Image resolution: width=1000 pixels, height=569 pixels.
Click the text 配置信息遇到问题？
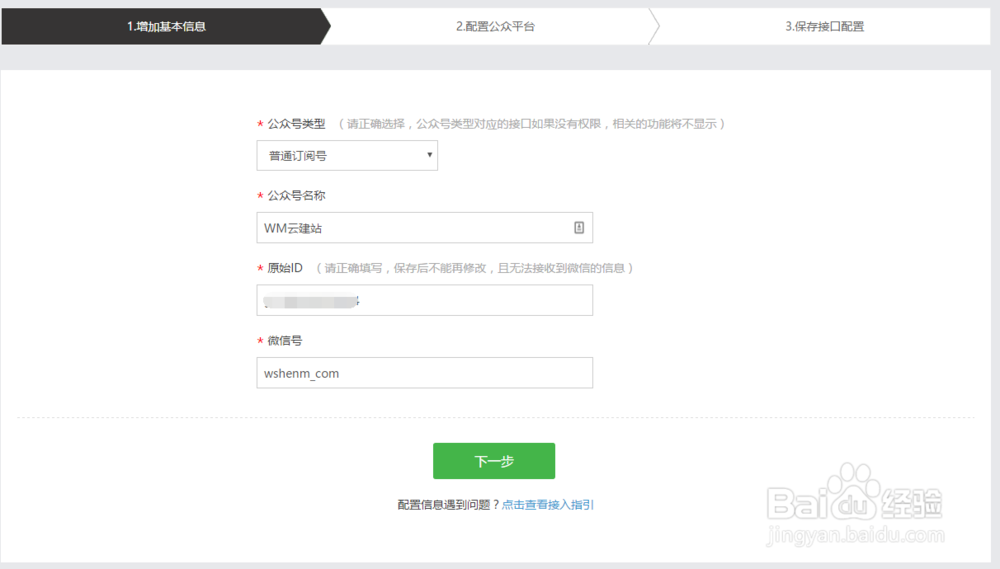click(x=449, y=505)
